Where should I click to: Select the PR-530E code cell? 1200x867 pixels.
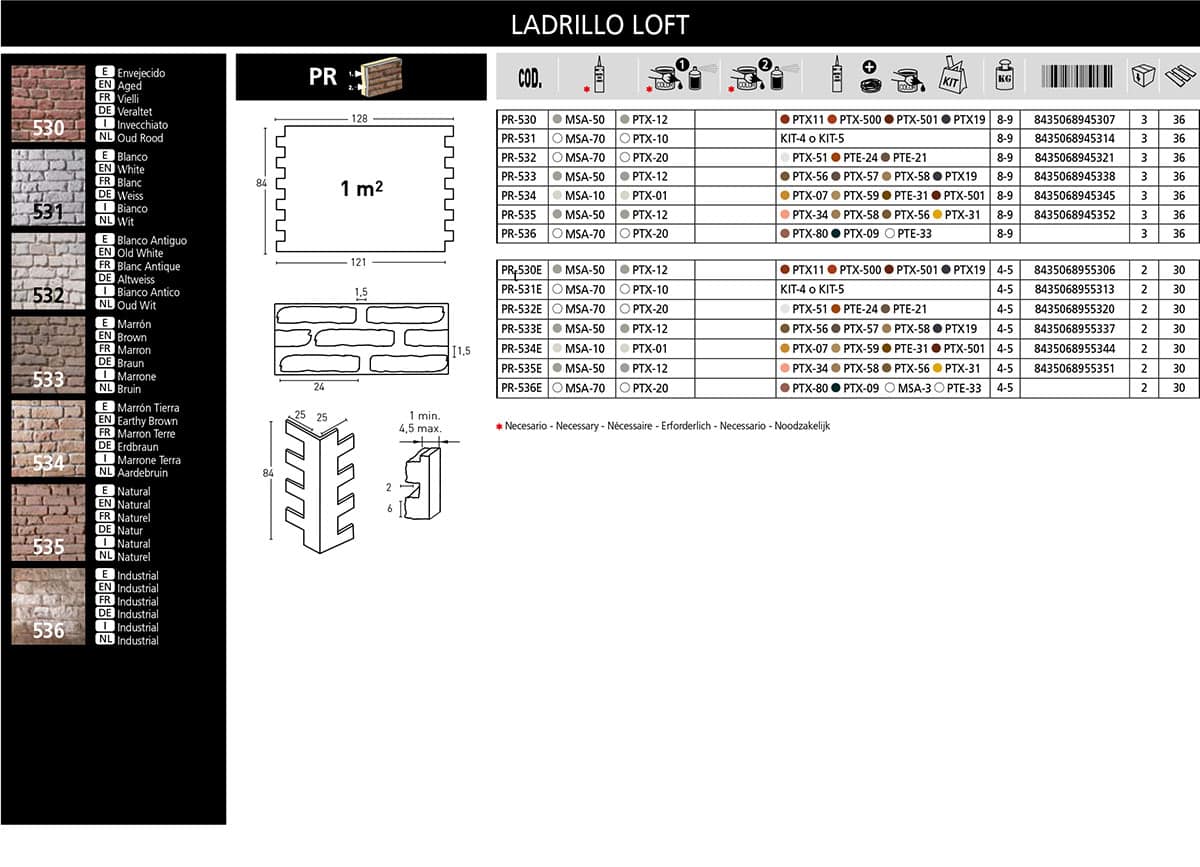click(x=521, y=270)
